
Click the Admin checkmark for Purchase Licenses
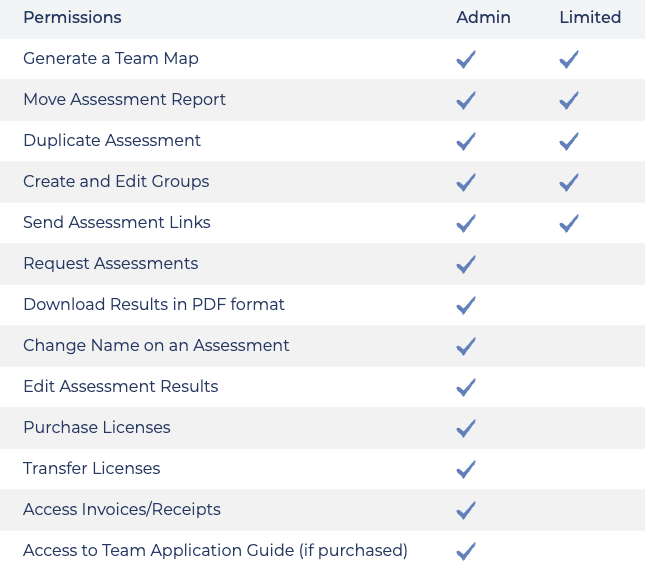tap(466, 428)
